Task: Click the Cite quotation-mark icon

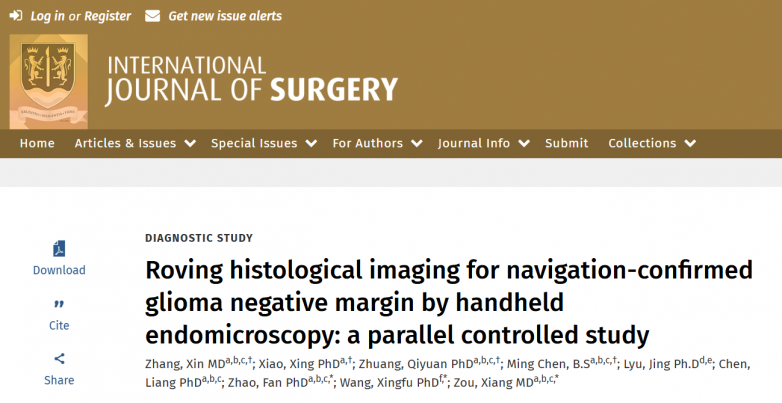Action: point(59,304)
